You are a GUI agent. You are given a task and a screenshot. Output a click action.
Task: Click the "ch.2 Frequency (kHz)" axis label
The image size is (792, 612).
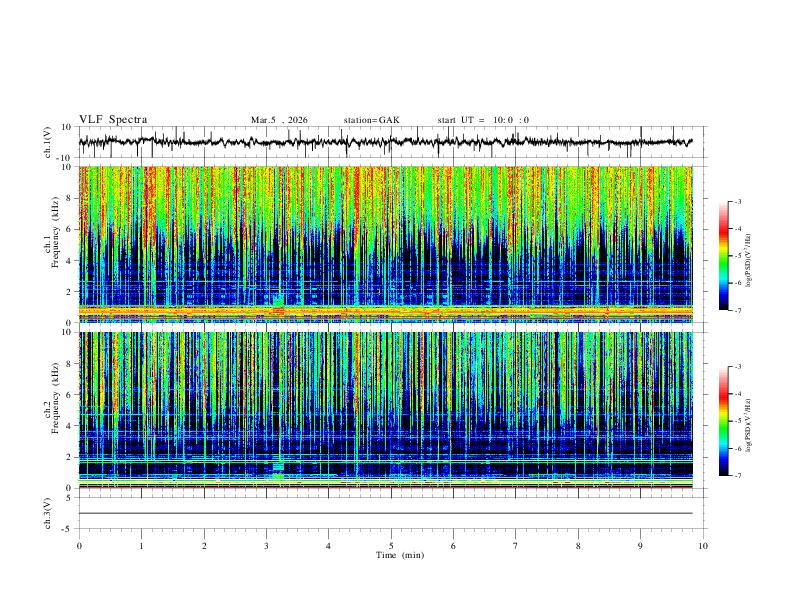[51, 398]
